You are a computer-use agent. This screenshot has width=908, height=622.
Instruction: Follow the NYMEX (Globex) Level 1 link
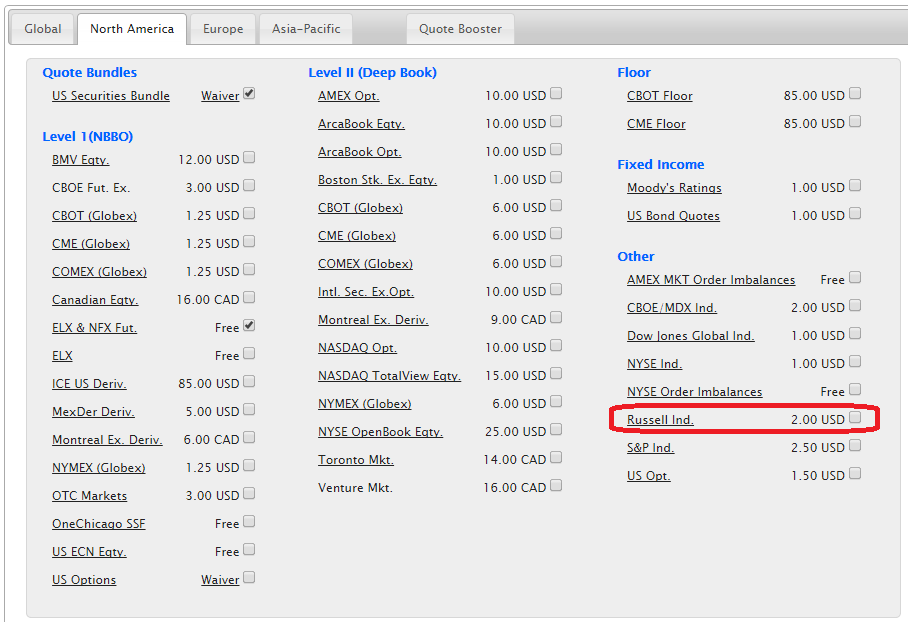[x=98, y=467]
